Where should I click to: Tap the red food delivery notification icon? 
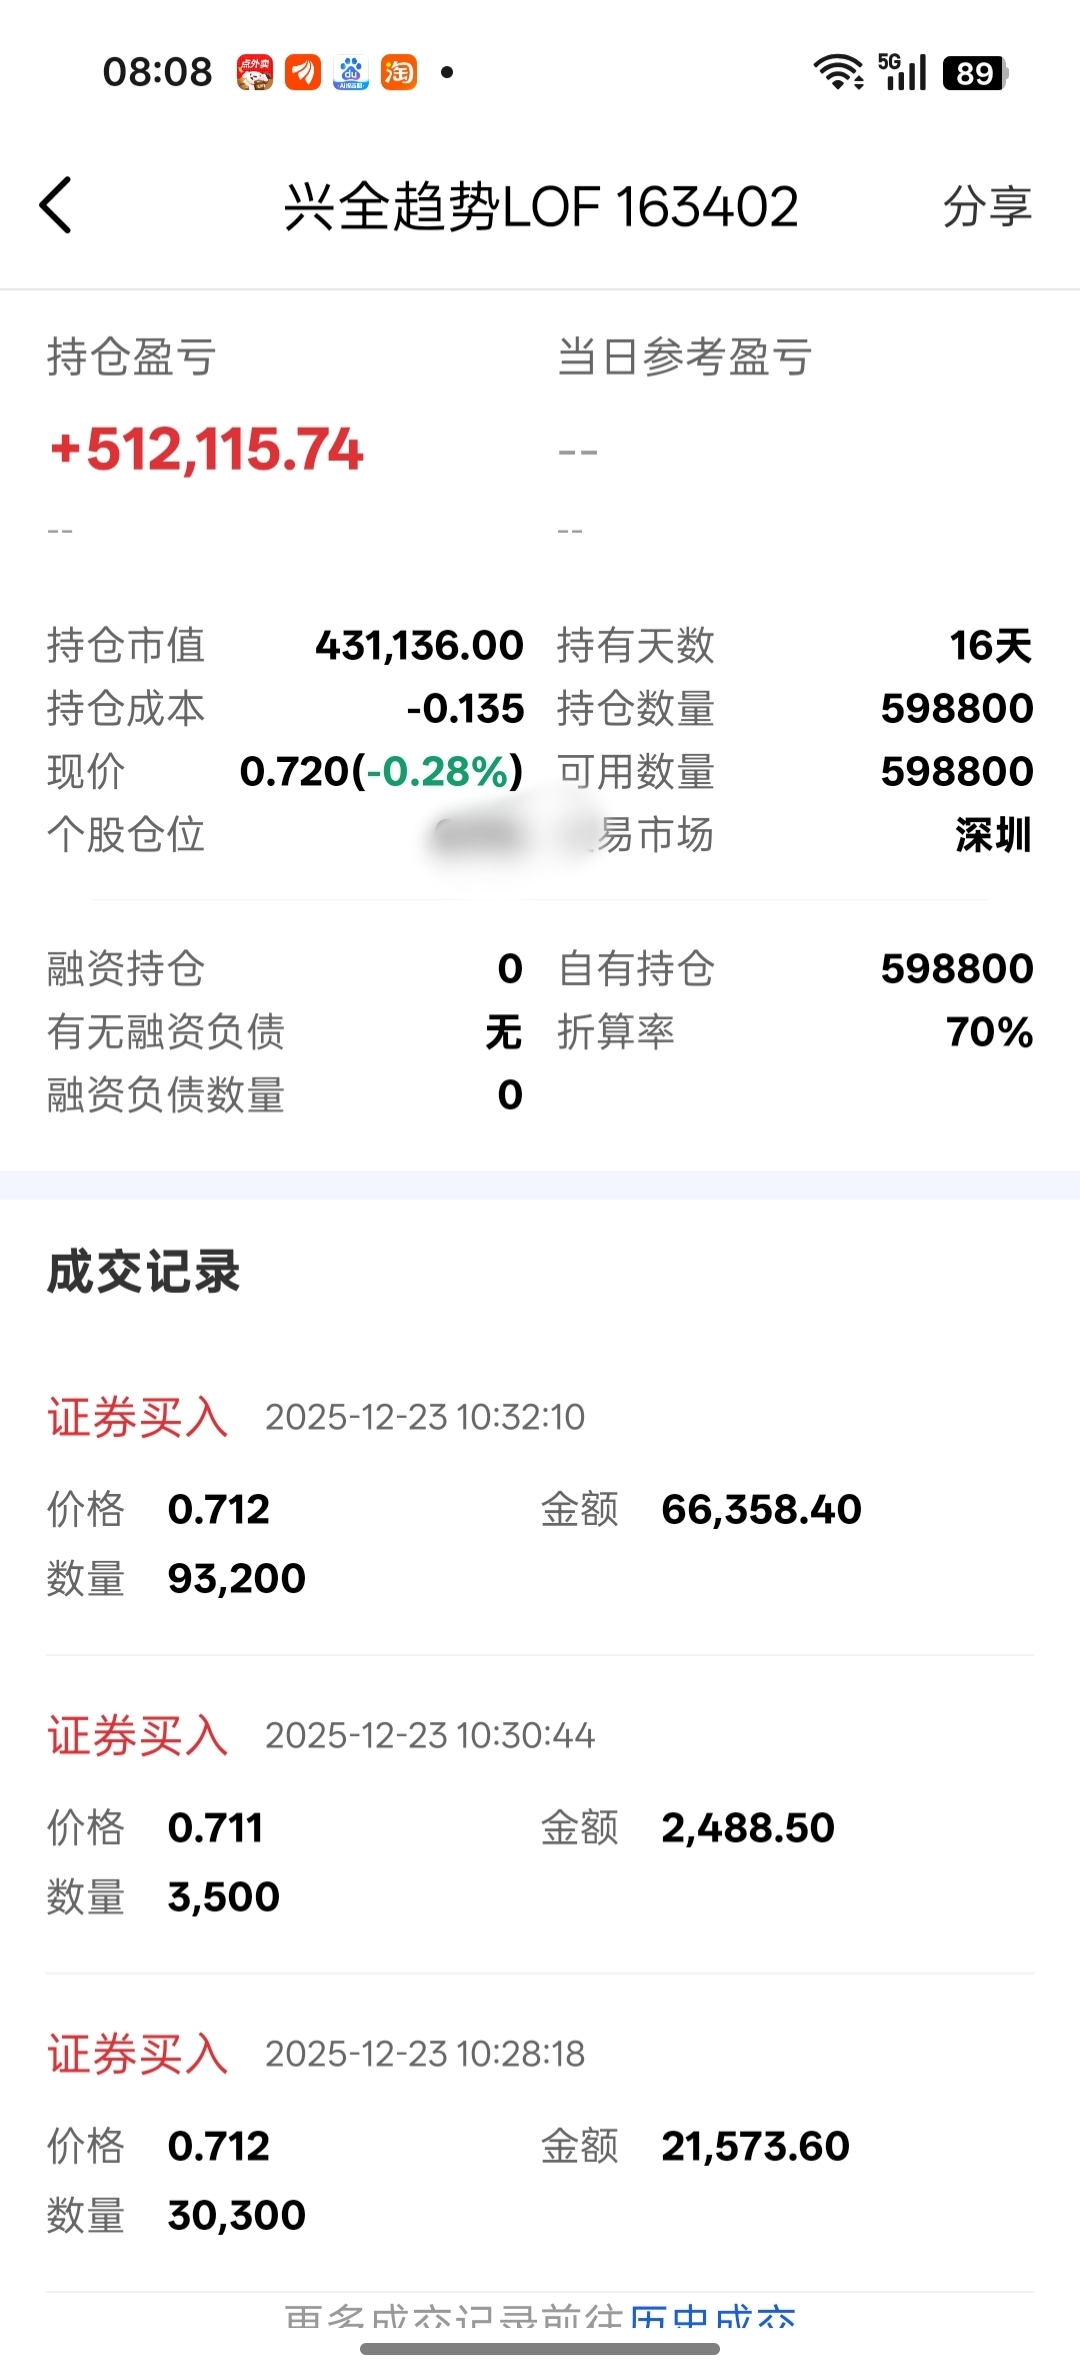255,72
